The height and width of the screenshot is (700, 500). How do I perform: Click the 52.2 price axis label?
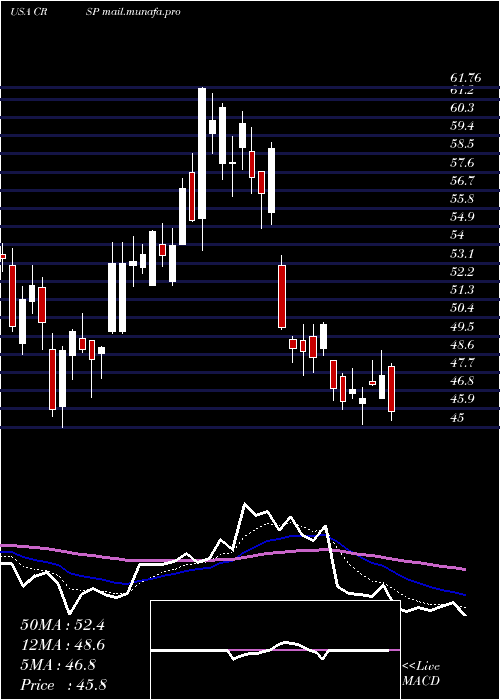[x=462, y=272]
